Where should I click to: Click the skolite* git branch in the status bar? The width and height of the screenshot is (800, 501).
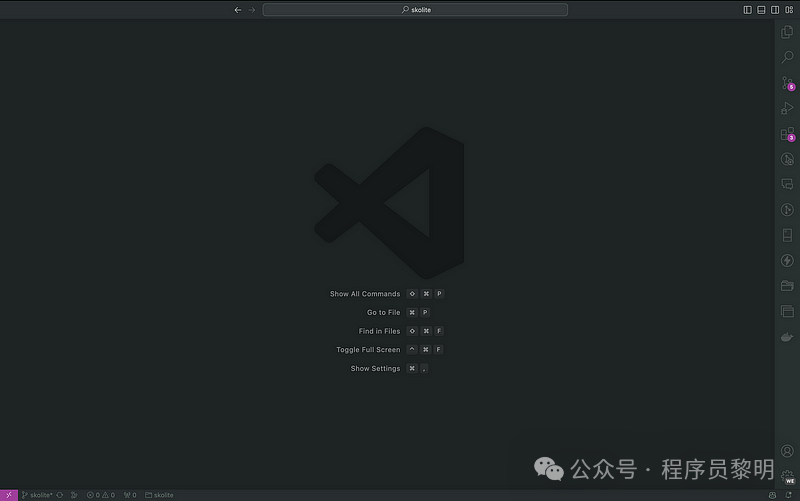click(37, 495)
